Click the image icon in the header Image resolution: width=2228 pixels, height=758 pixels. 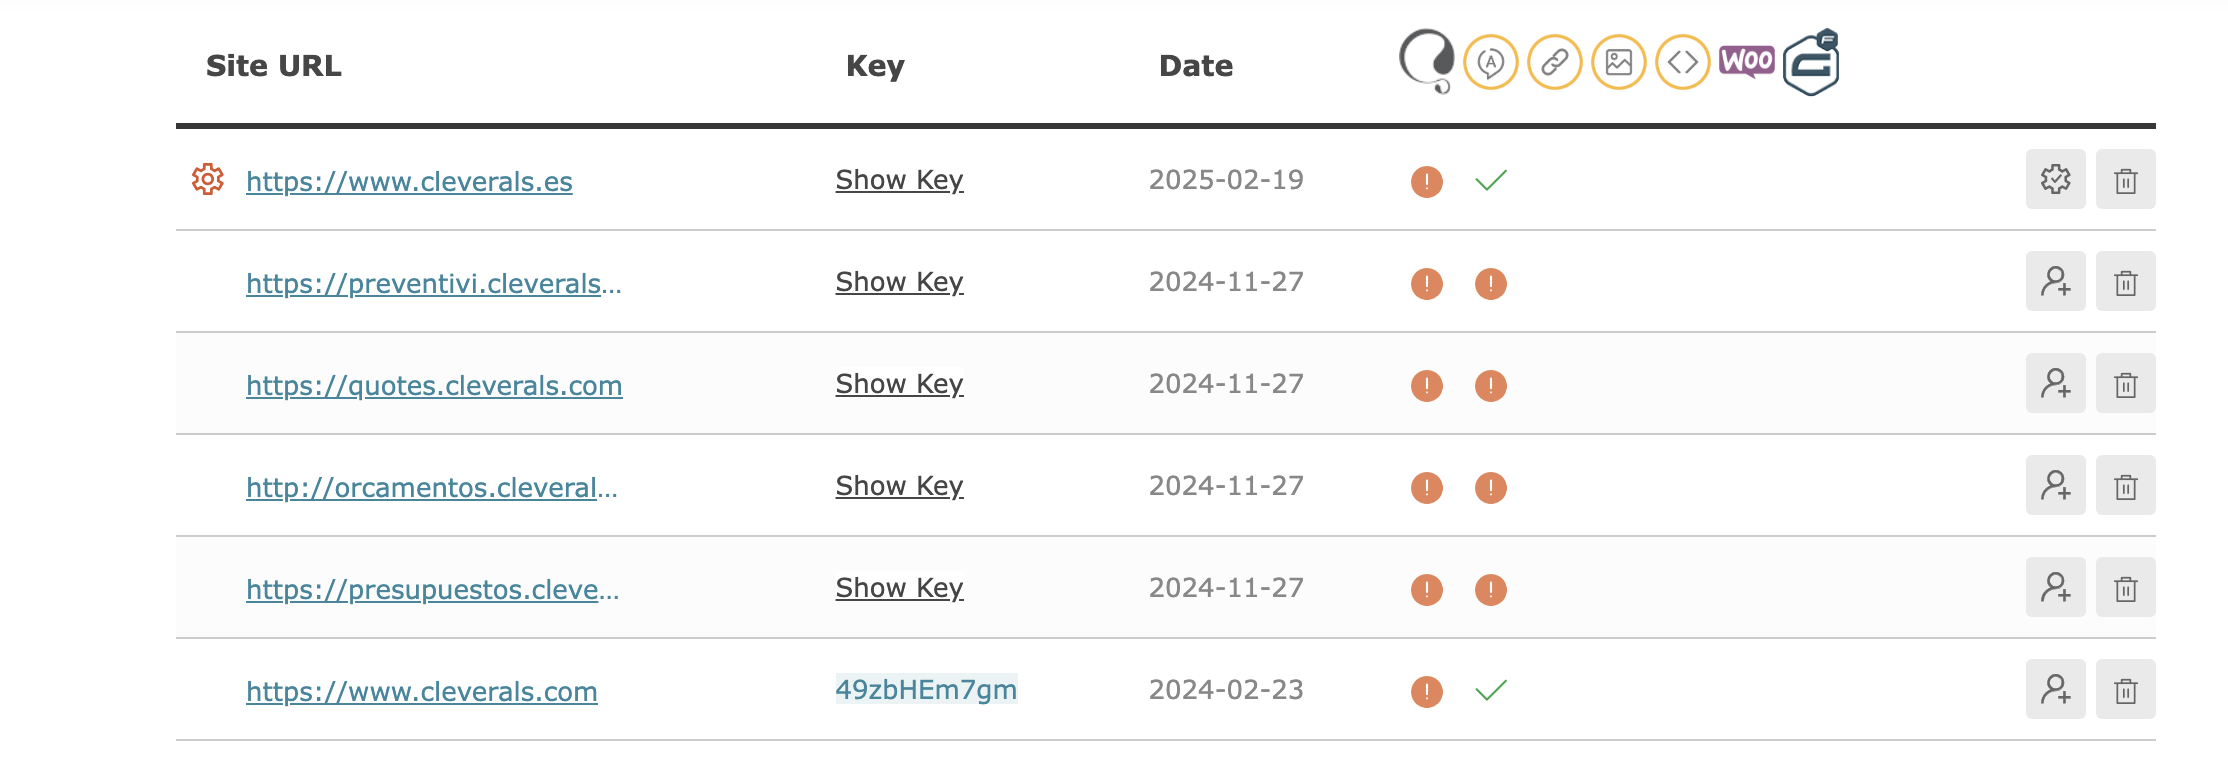[x=1618, y=62]
